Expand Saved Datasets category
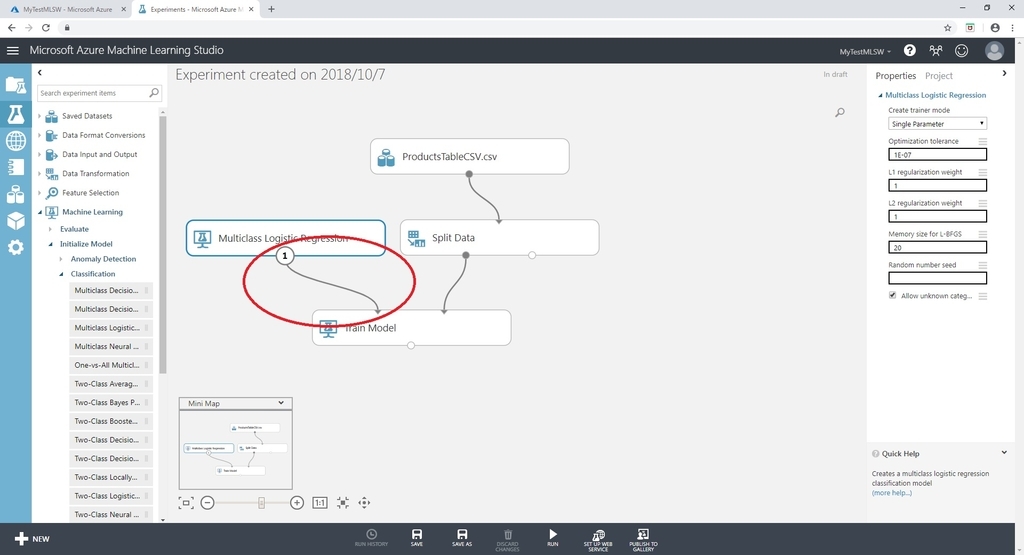 coord(39,116)
